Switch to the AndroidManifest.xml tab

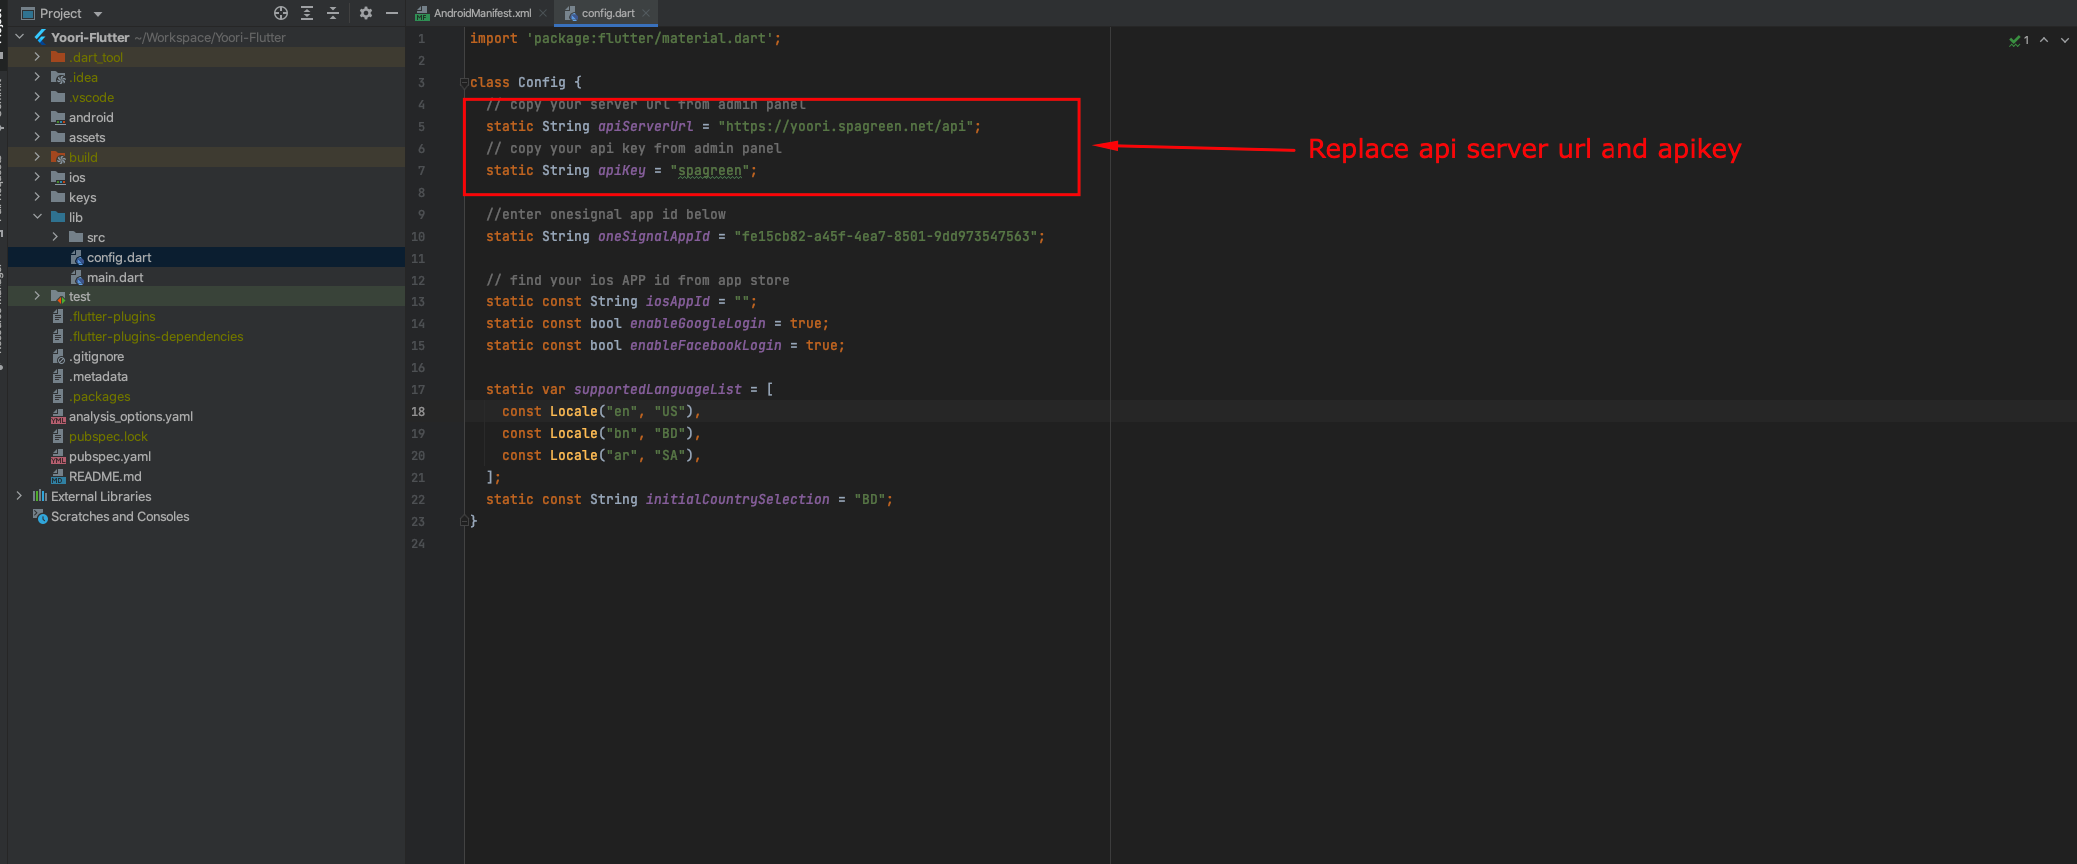[482, 13]
